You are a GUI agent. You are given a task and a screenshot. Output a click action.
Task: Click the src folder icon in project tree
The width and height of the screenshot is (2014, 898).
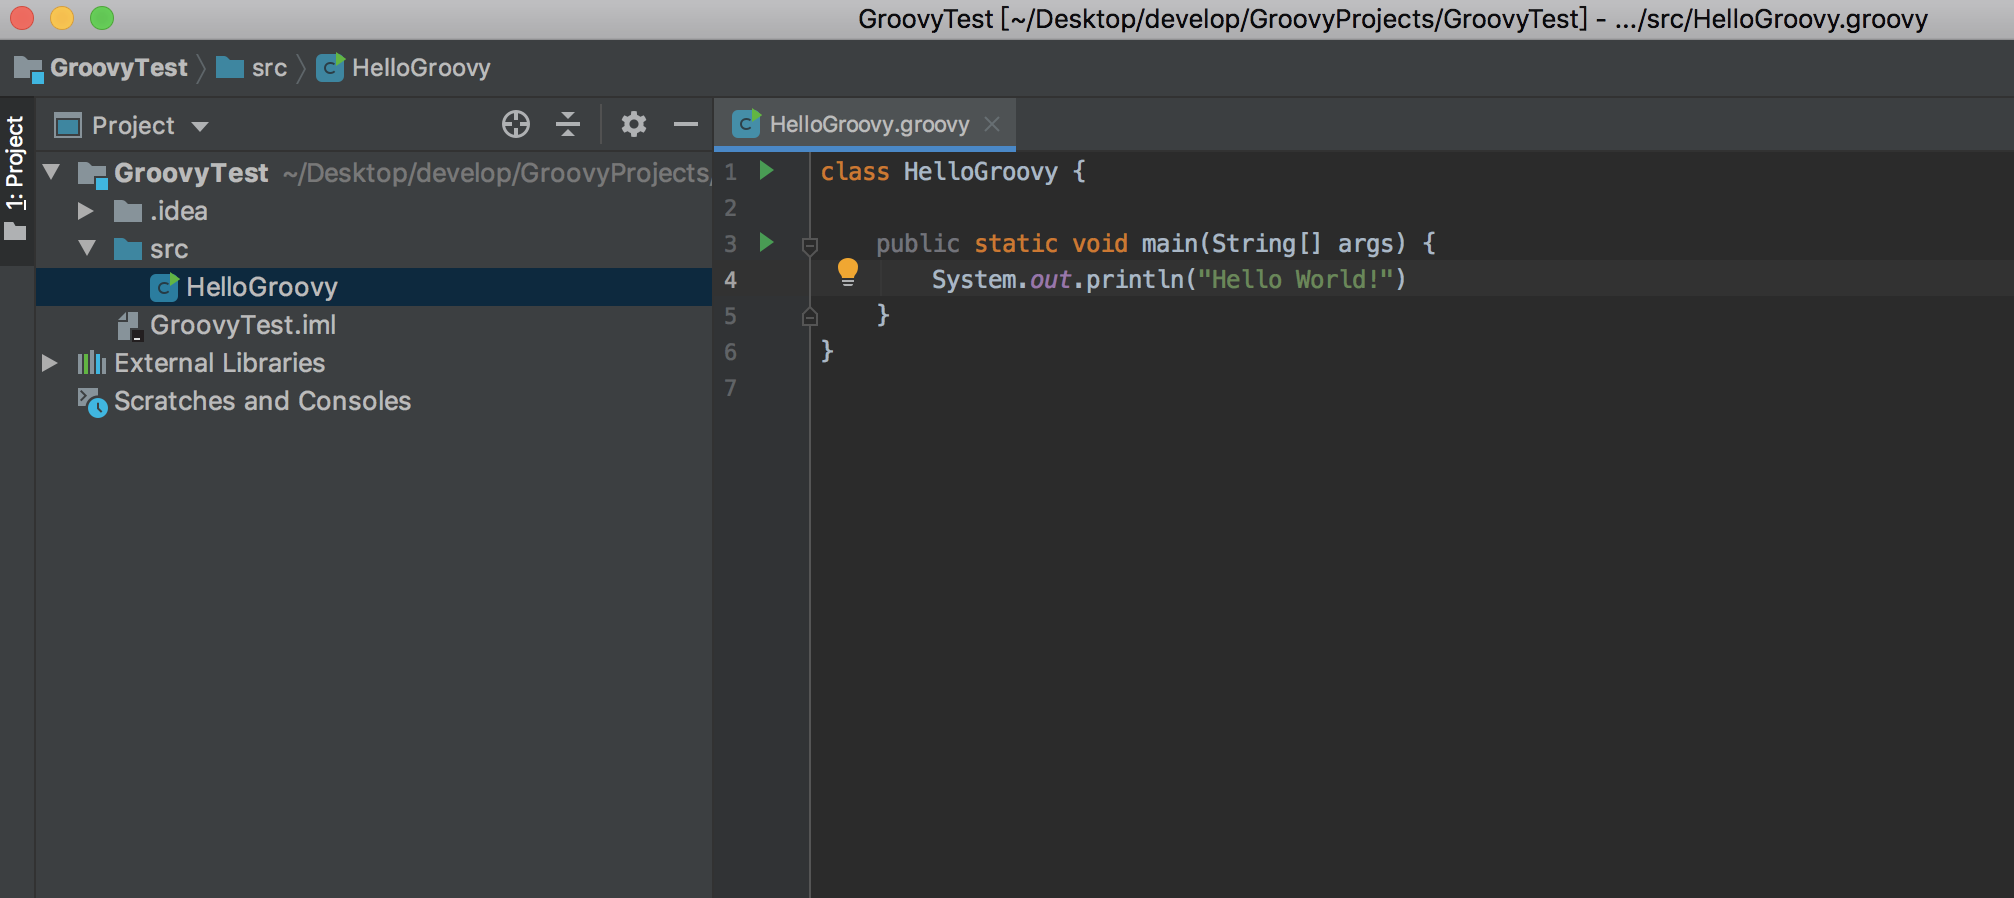tap(128, 248)
